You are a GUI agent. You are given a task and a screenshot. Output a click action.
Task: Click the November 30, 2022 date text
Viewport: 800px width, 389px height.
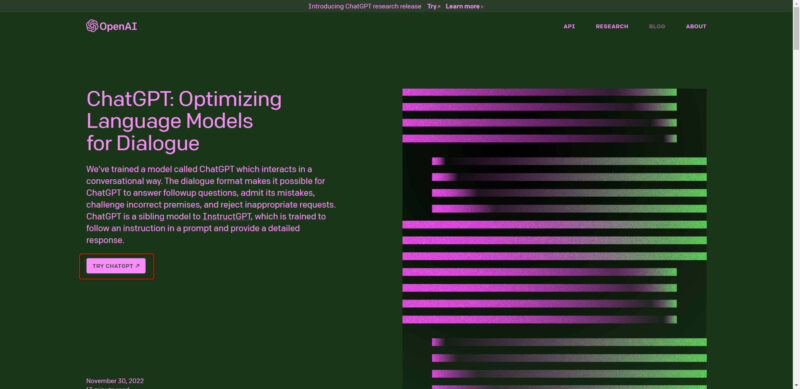click(115, 381)
